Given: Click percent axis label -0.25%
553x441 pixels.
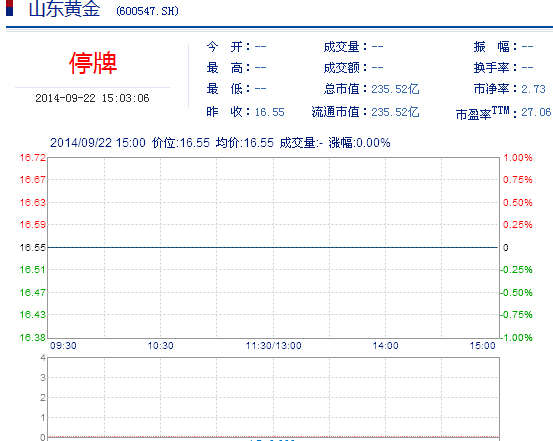Looking at the screenshot, I should (516, 270).
